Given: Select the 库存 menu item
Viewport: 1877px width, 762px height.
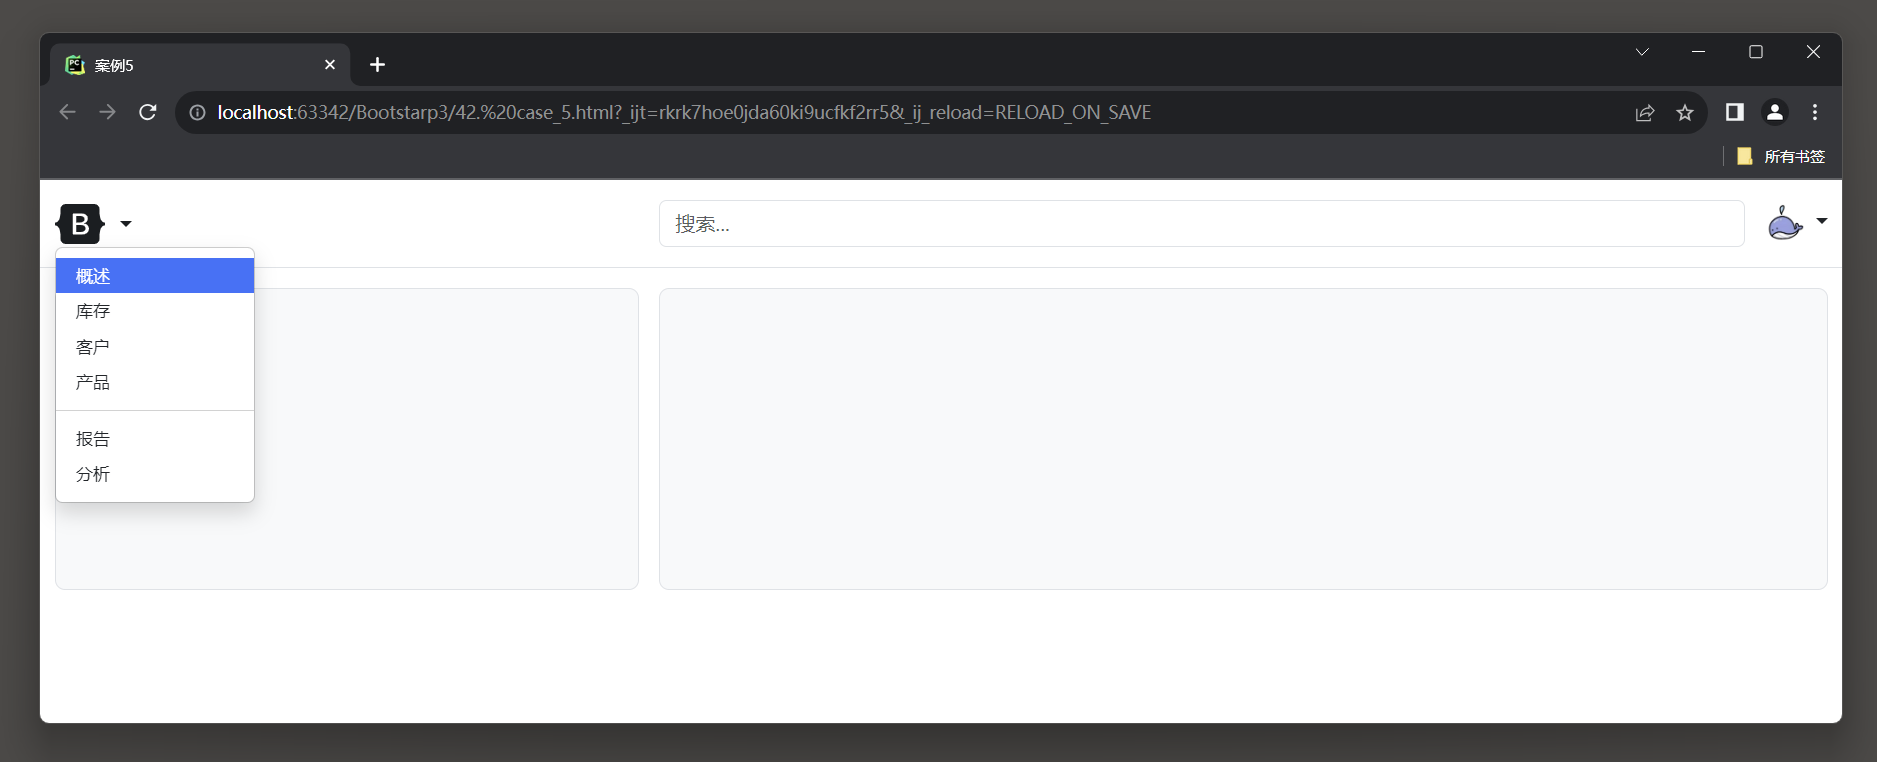Looking at the screenshot, I should (155, 311).
